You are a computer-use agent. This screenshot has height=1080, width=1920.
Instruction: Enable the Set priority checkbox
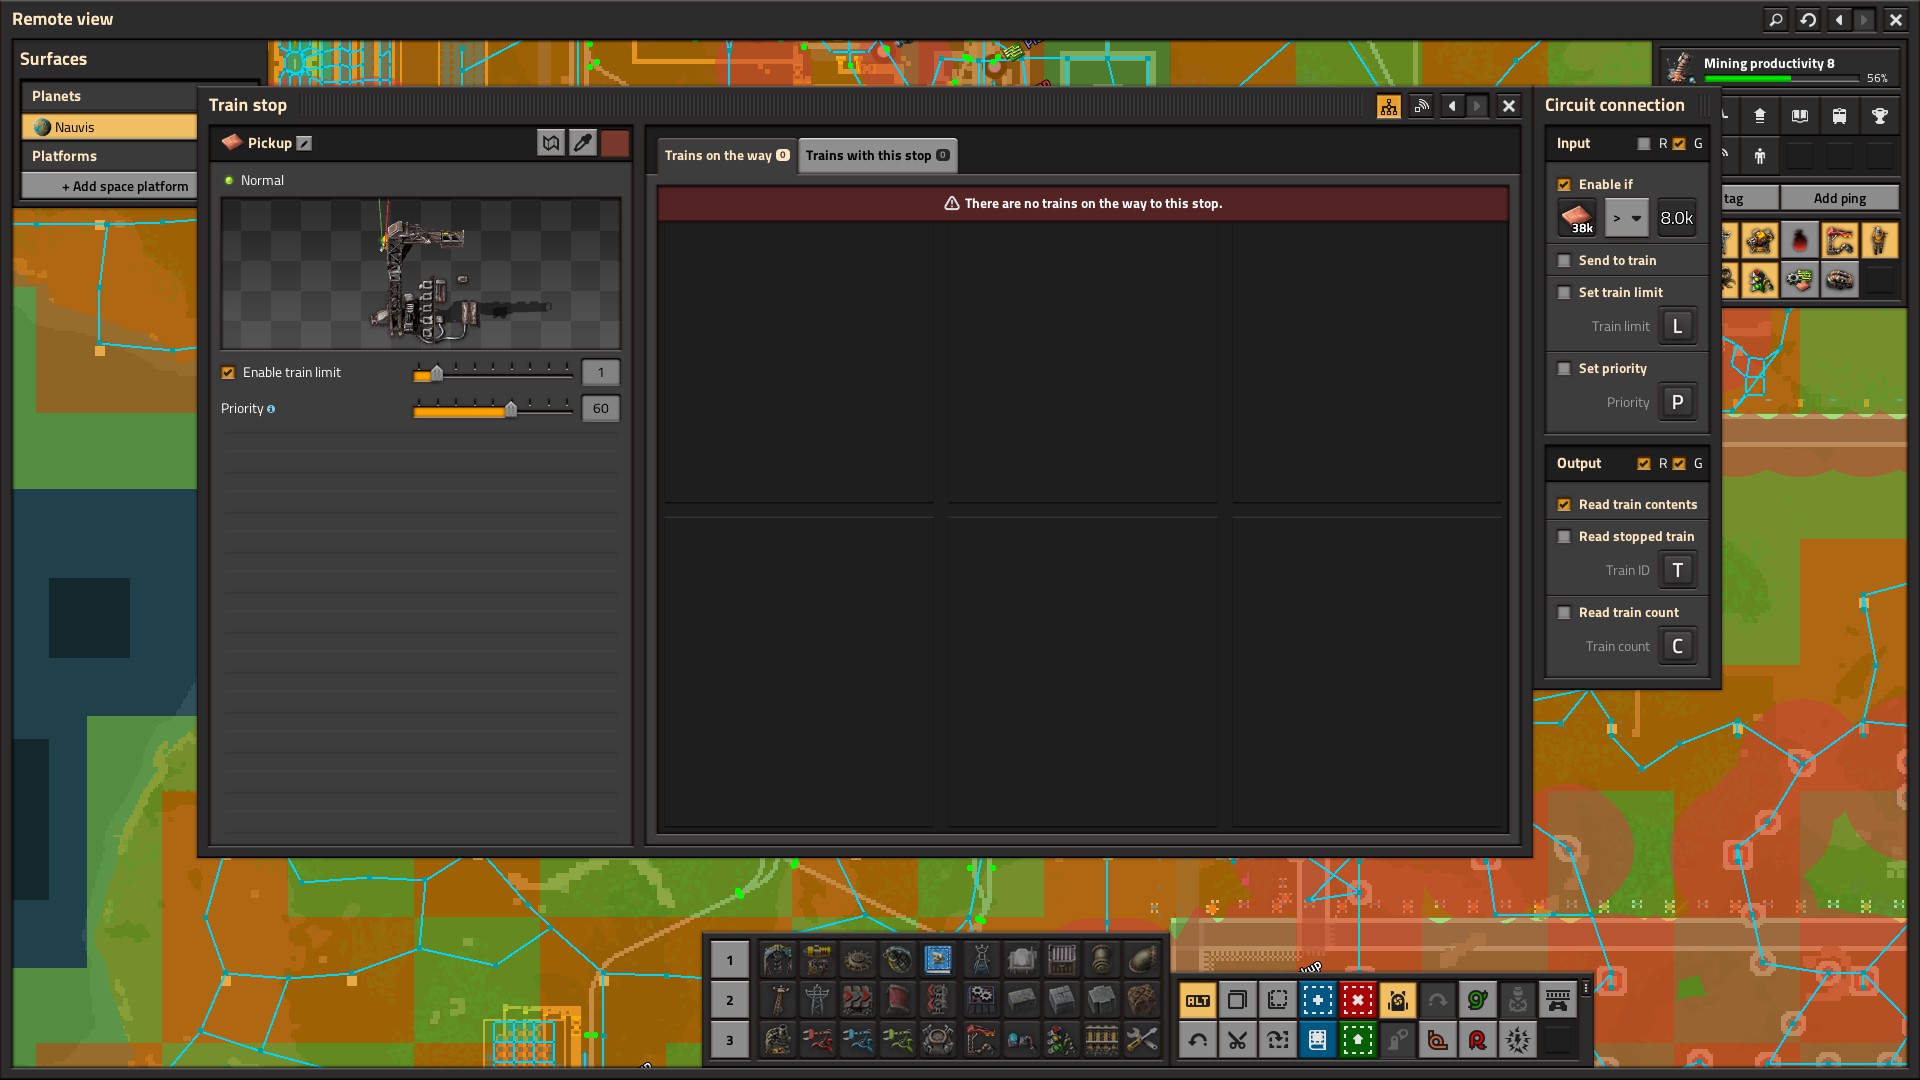[x=1564, y=369]
